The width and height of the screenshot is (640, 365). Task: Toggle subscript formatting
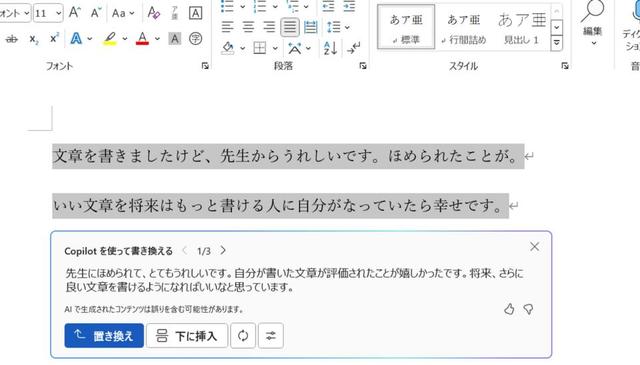[34, 39]
